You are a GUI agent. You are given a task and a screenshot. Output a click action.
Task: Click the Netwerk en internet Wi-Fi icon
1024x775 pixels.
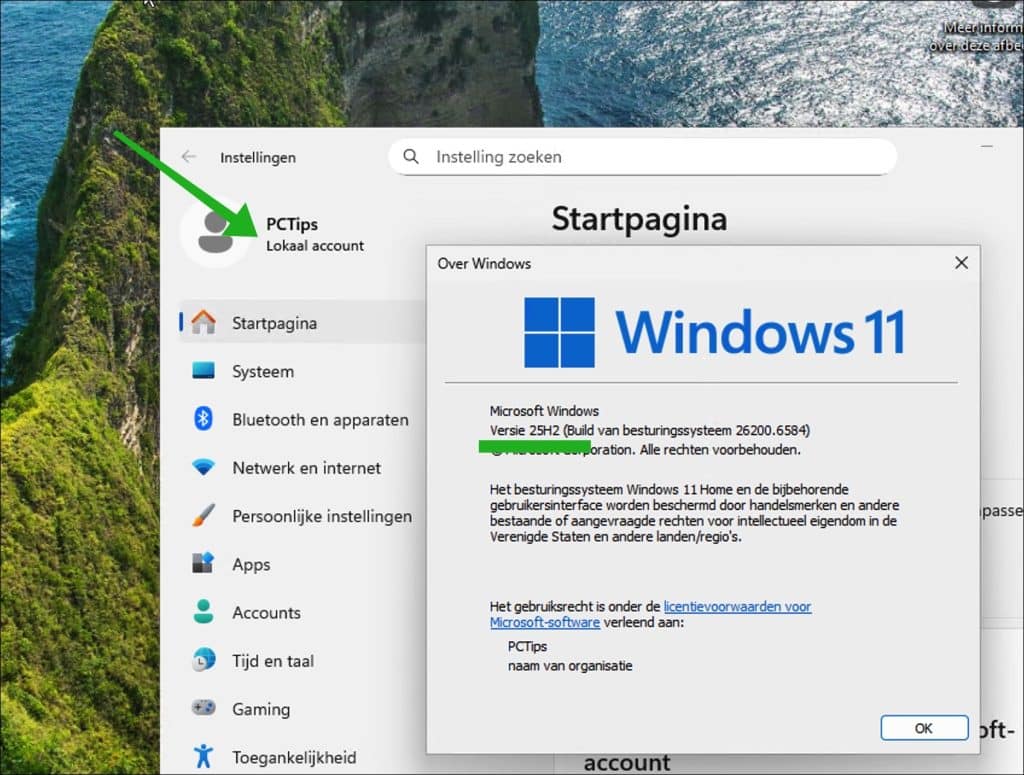pos(203,468)
